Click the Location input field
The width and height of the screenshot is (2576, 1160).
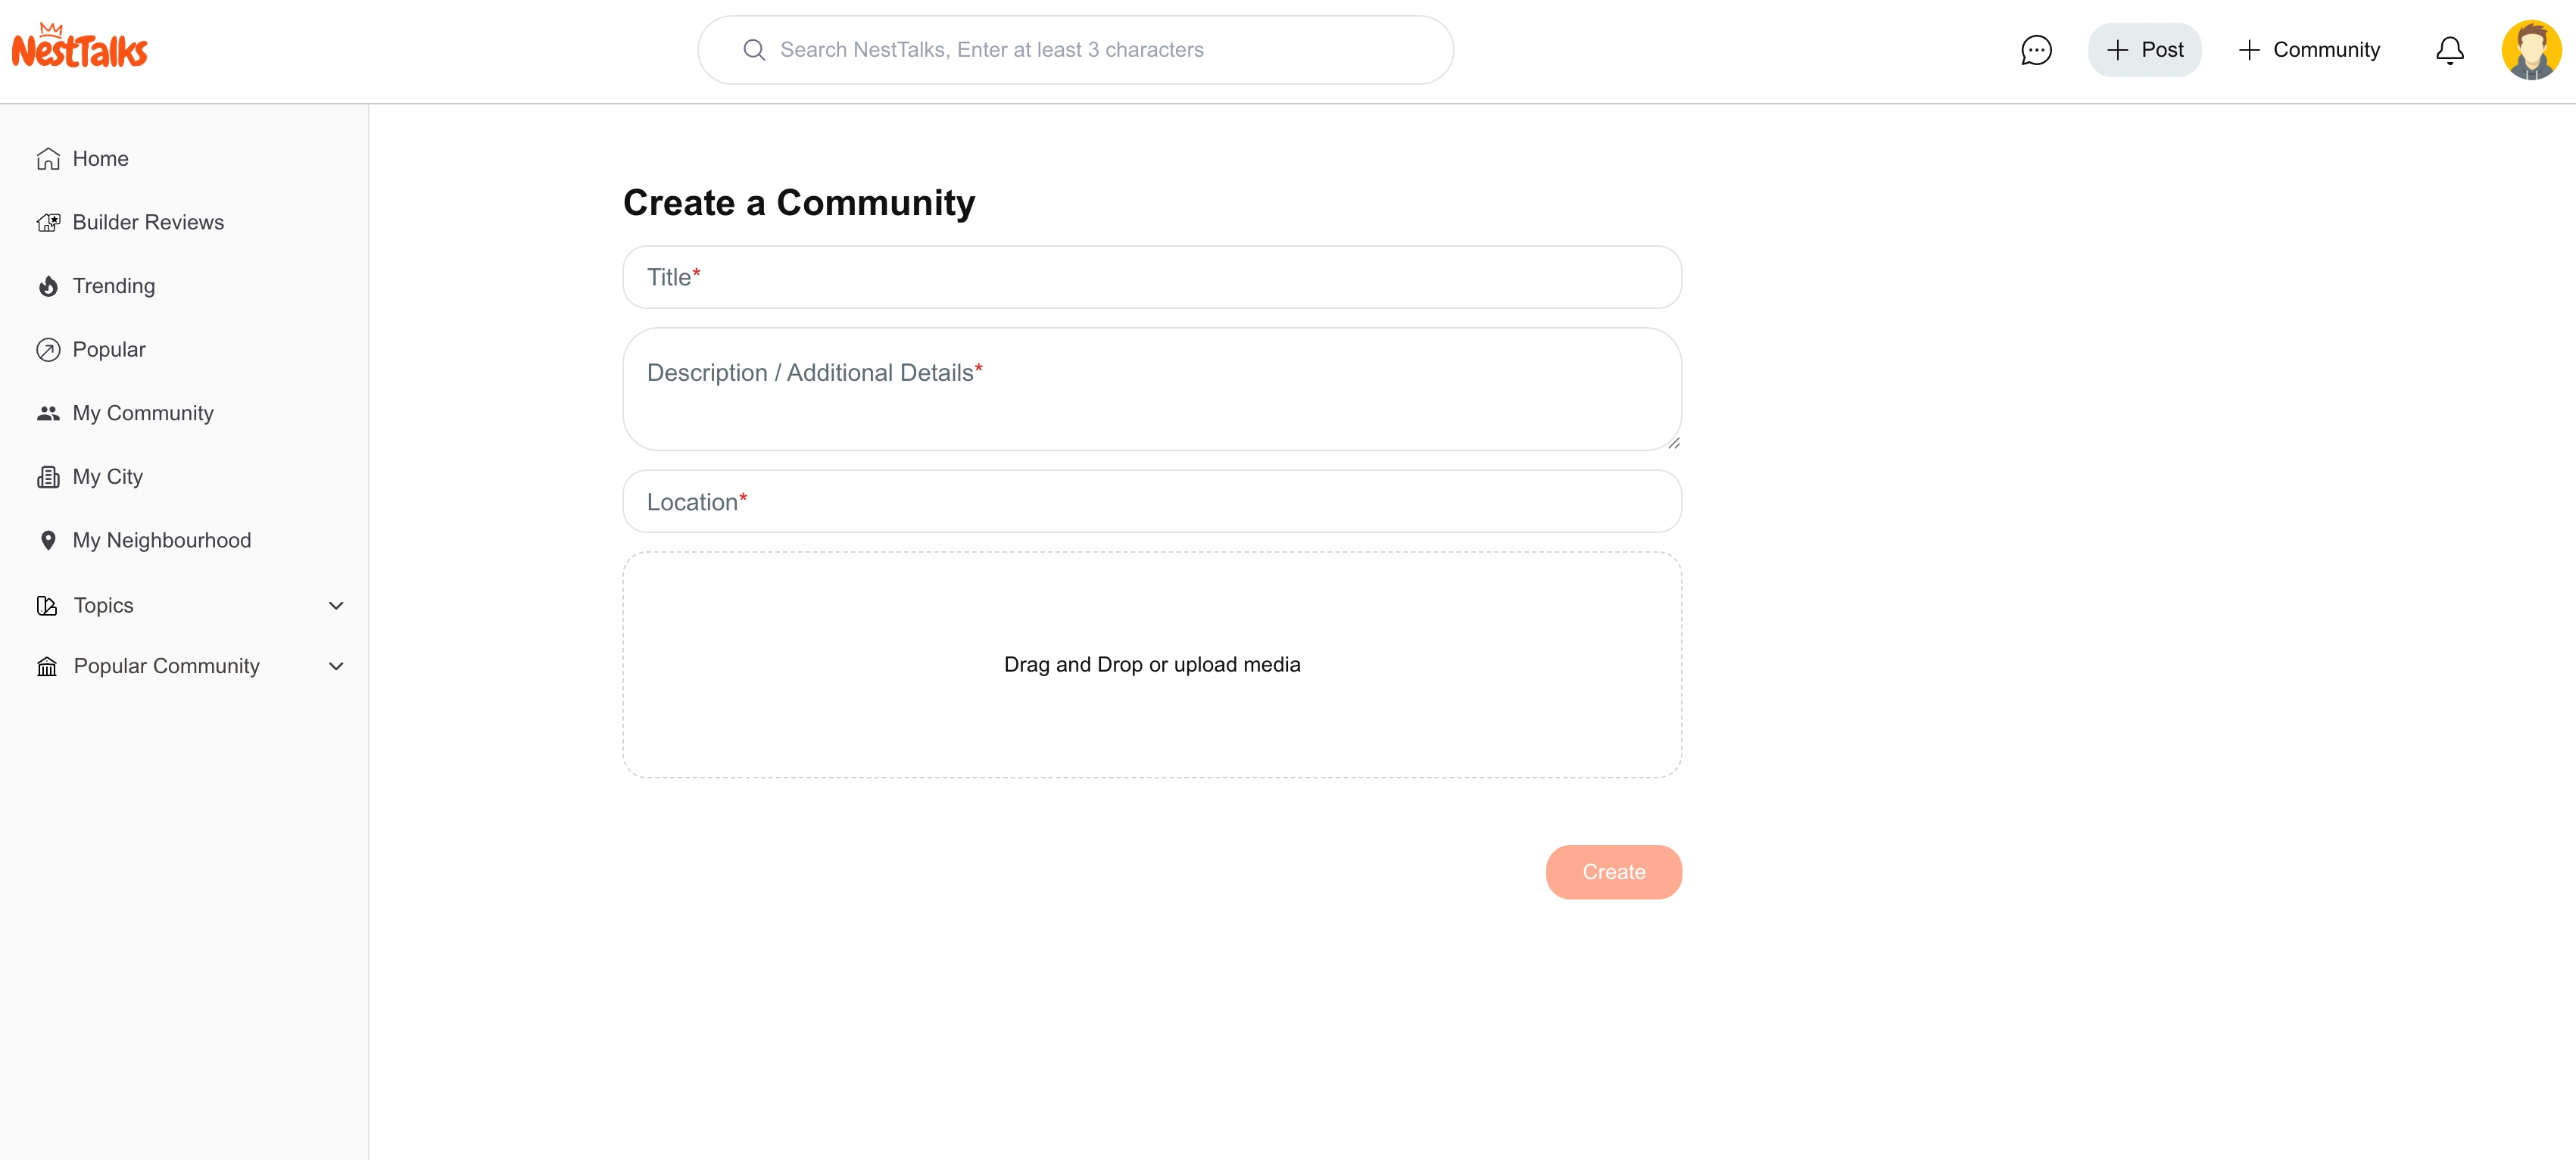pos(1151,502)
